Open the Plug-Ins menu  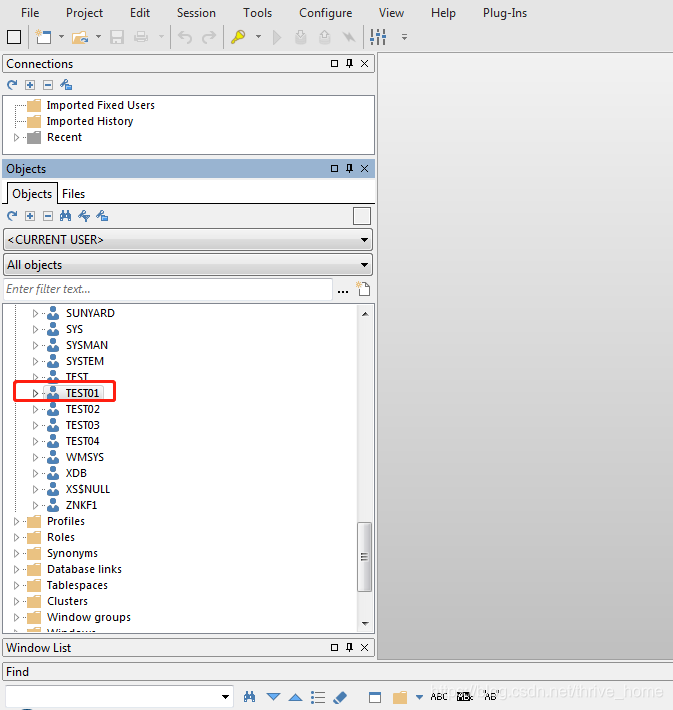click(x=505, y=13)
